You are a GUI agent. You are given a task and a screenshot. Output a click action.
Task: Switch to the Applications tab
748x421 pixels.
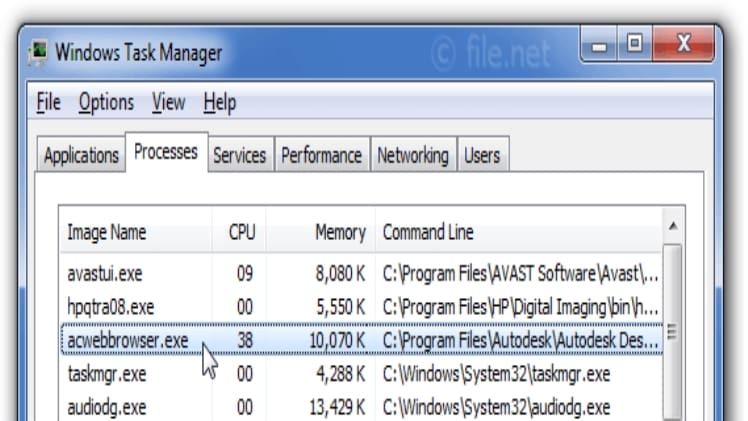(81, 155)
